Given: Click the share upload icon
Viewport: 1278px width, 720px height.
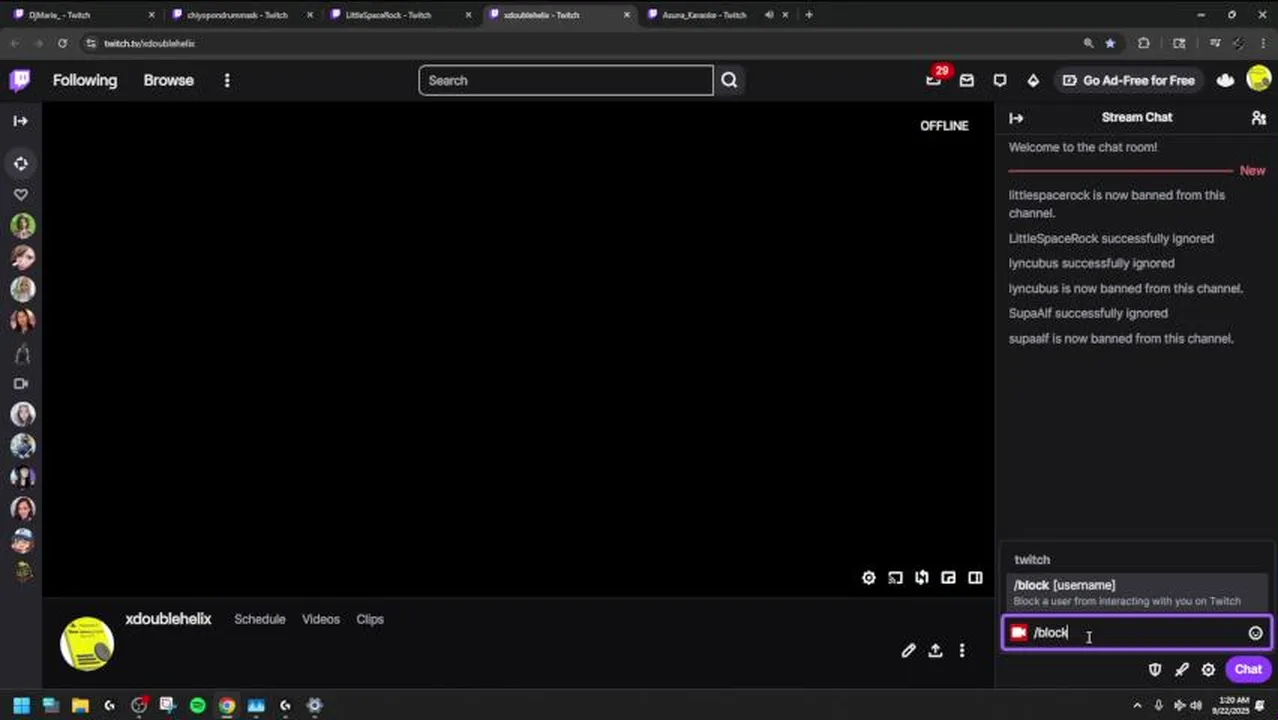Looking at the screenshot, I should point(935,651).
